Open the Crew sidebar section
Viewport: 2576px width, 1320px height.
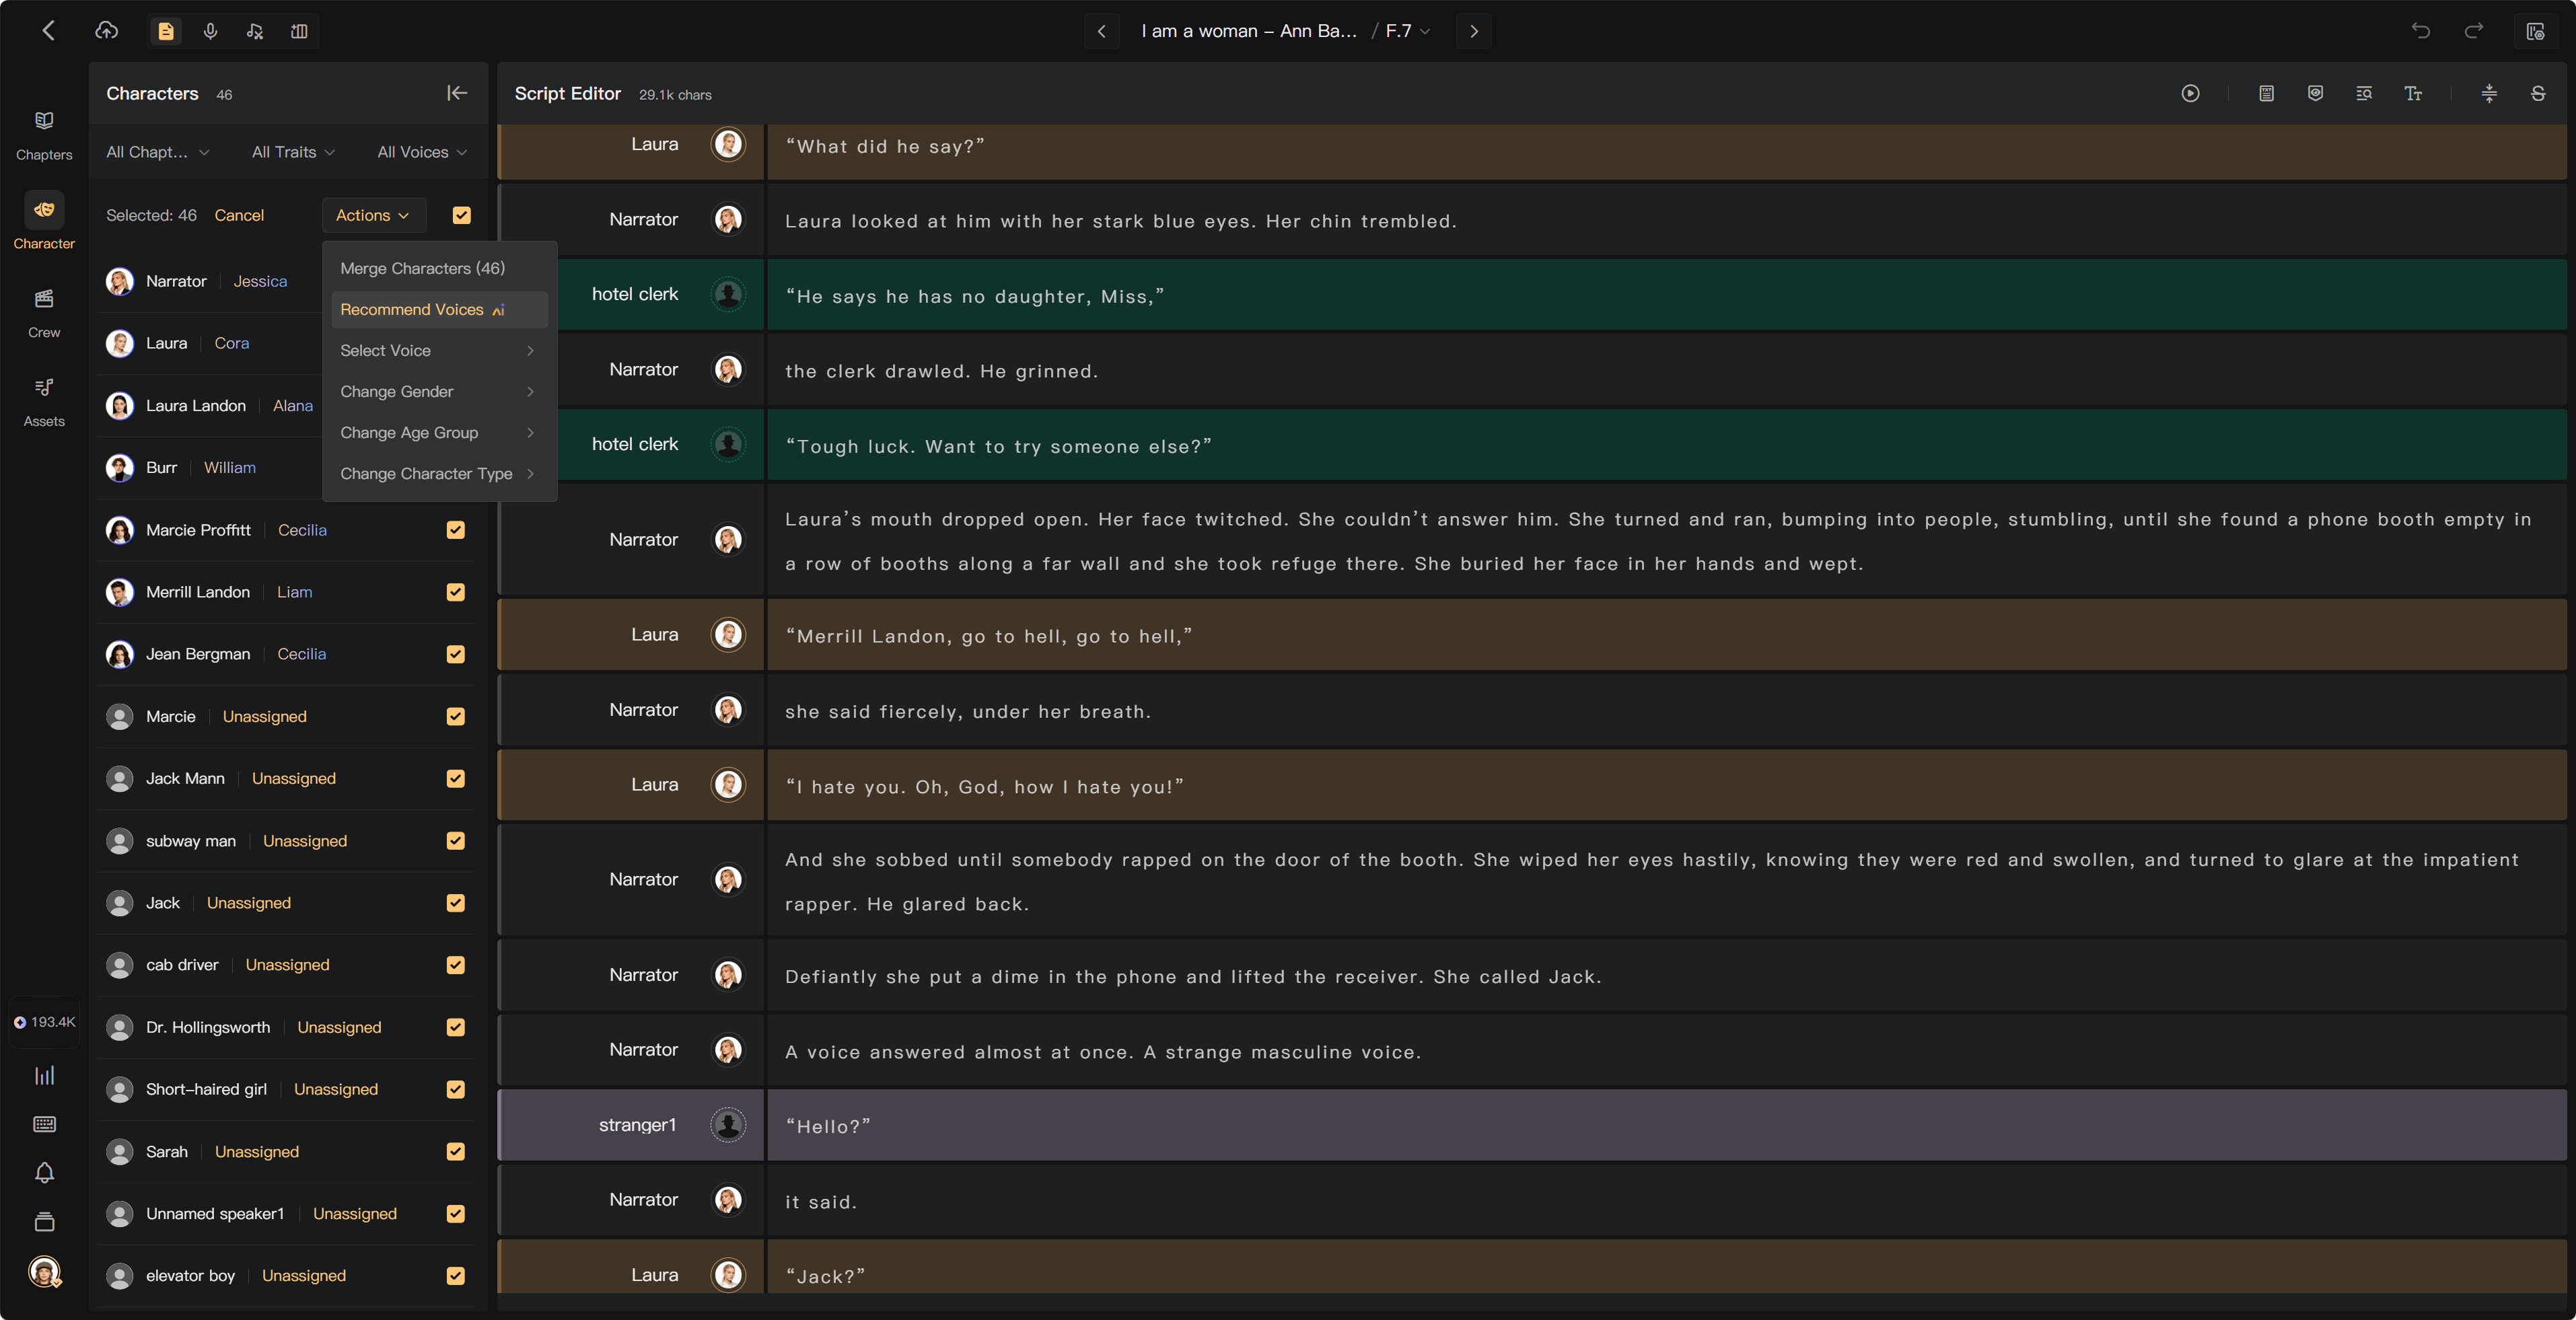pyautogui.click(x=44, y=313)
